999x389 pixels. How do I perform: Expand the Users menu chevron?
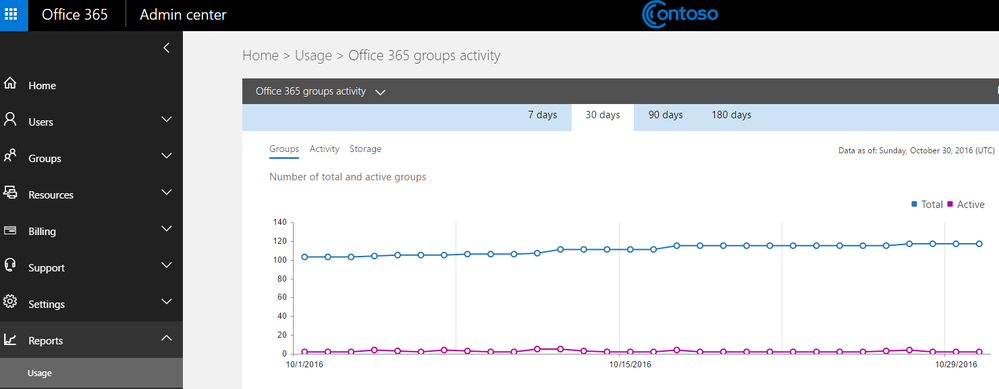166,120
